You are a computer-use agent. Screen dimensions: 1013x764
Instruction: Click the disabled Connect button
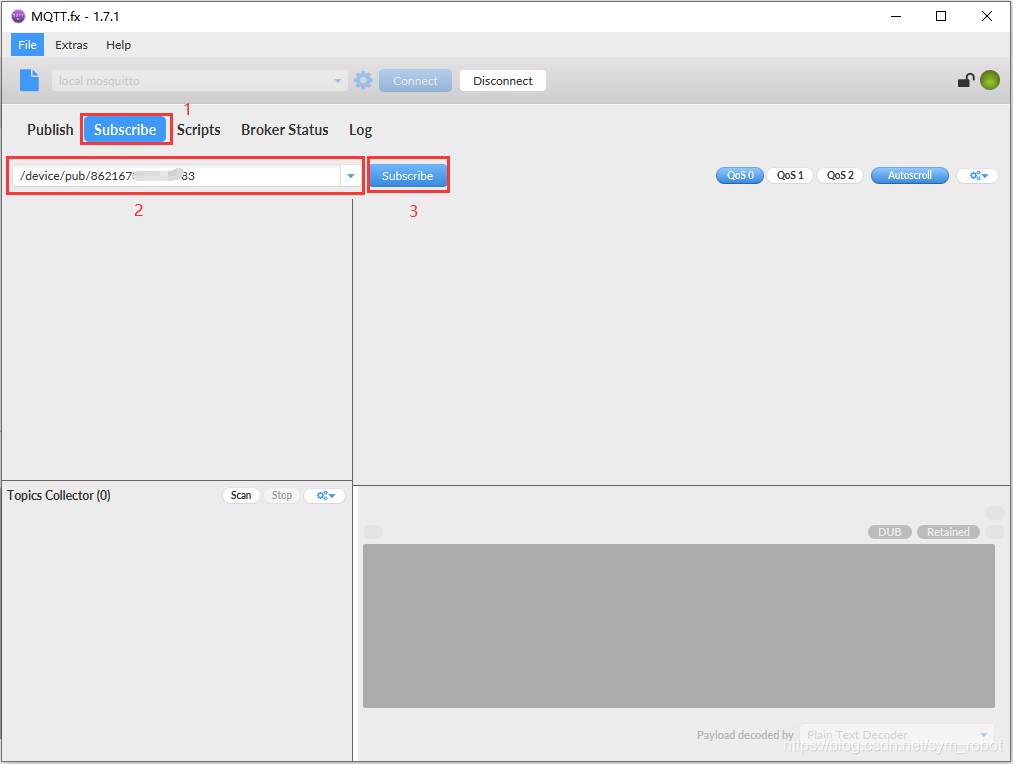pyautogui.click(x=415, y=81)
